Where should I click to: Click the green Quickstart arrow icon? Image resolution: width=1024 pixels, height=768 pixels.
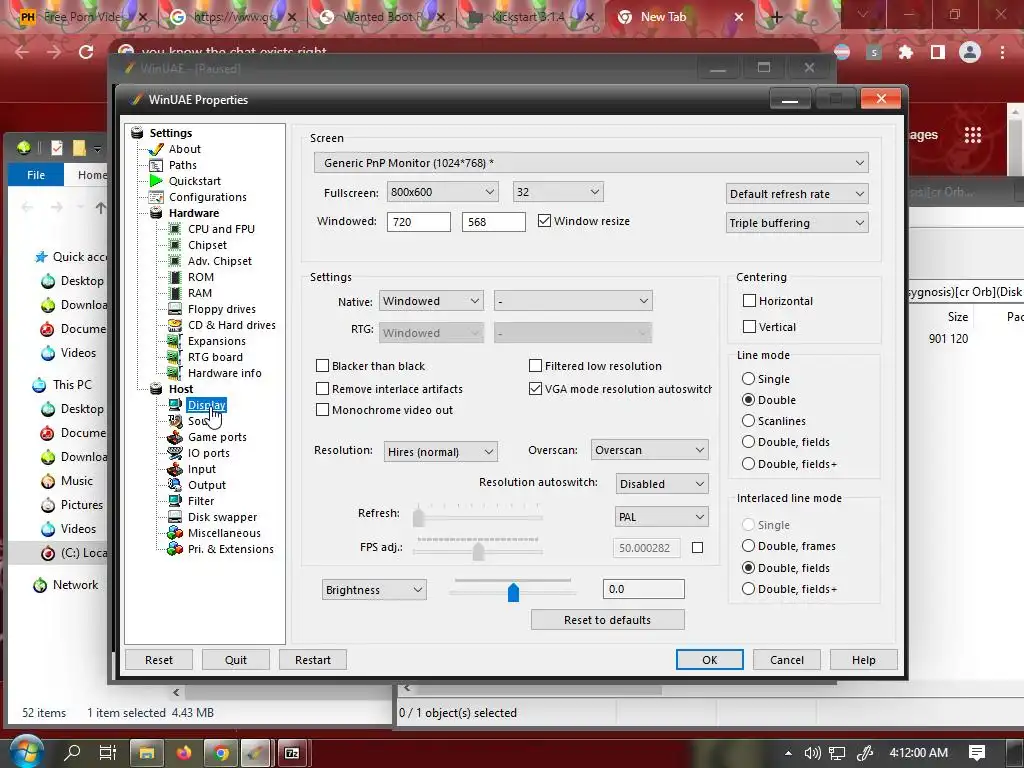coord(156,181)
